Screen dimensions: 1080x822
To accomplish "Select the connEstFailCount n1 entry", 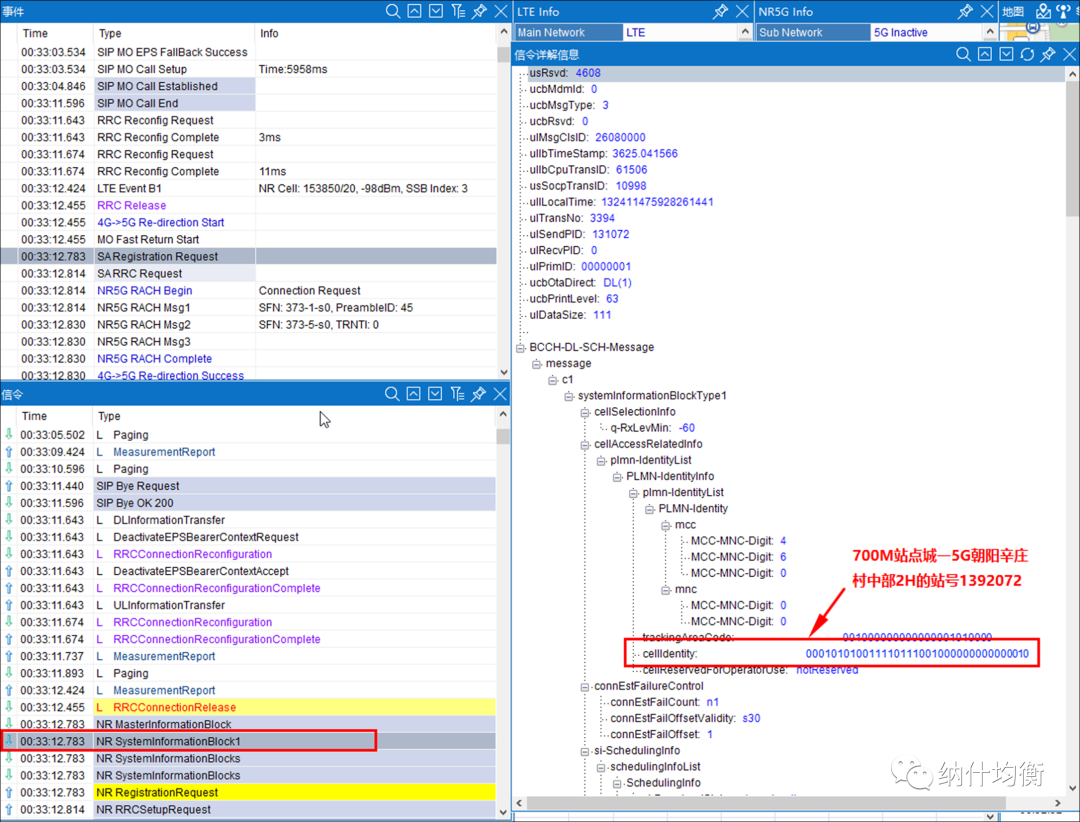I will pos(664,702).
